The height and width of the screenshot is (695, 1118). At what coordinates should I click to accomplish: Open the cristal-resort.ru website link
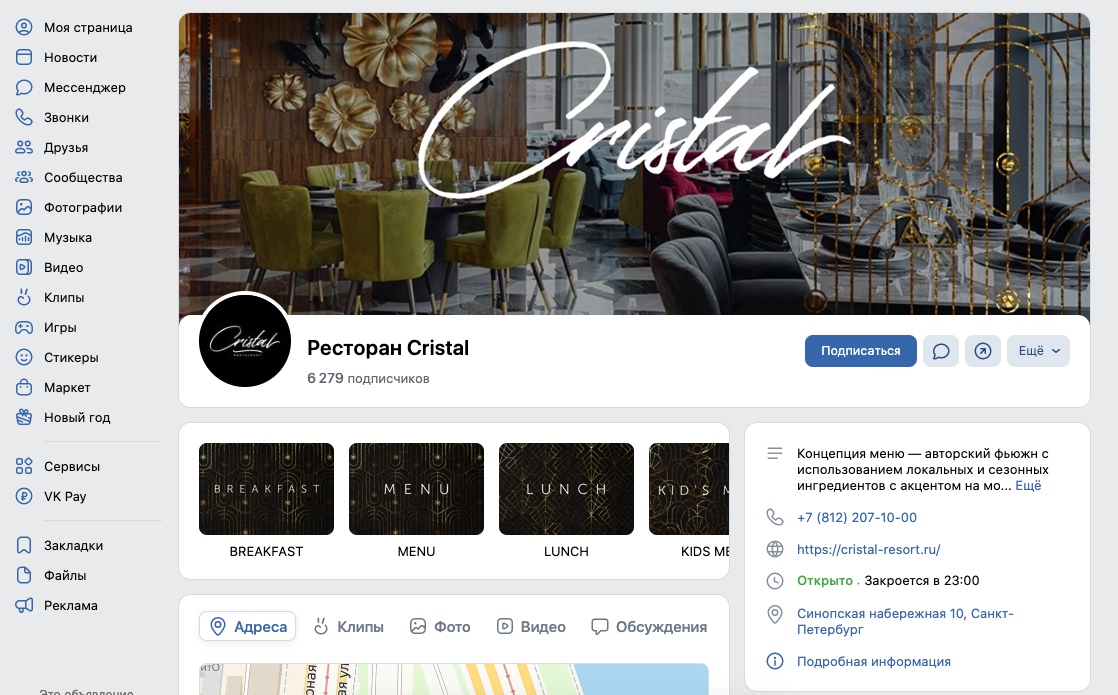click(868, 550)
